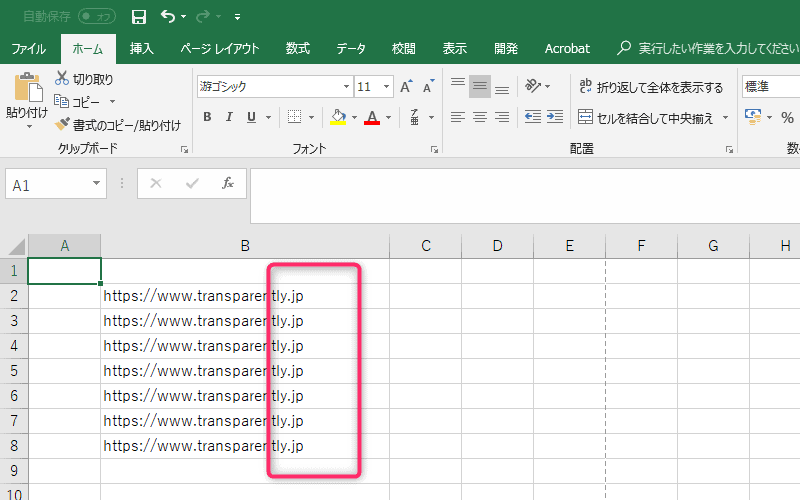Click the decrease indent icon
Image resolution: width=800 pixels, height=500 pixels.
533,117
